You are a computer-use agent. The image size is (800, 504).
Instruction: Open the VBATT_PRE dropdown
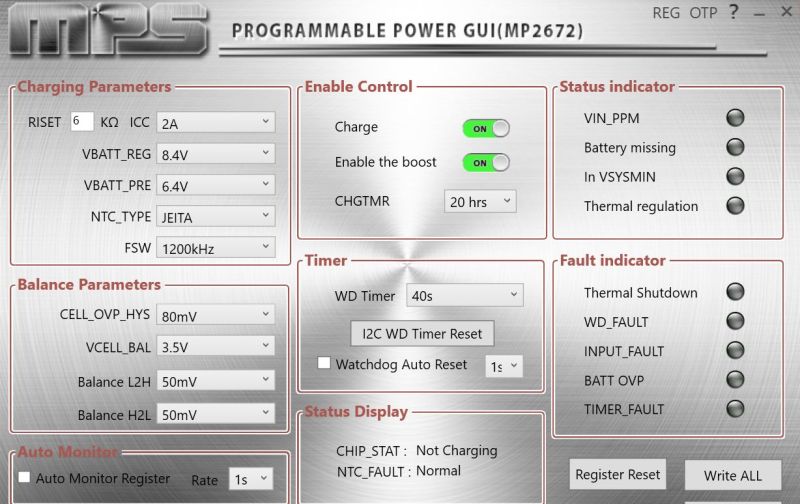[215, 185]
